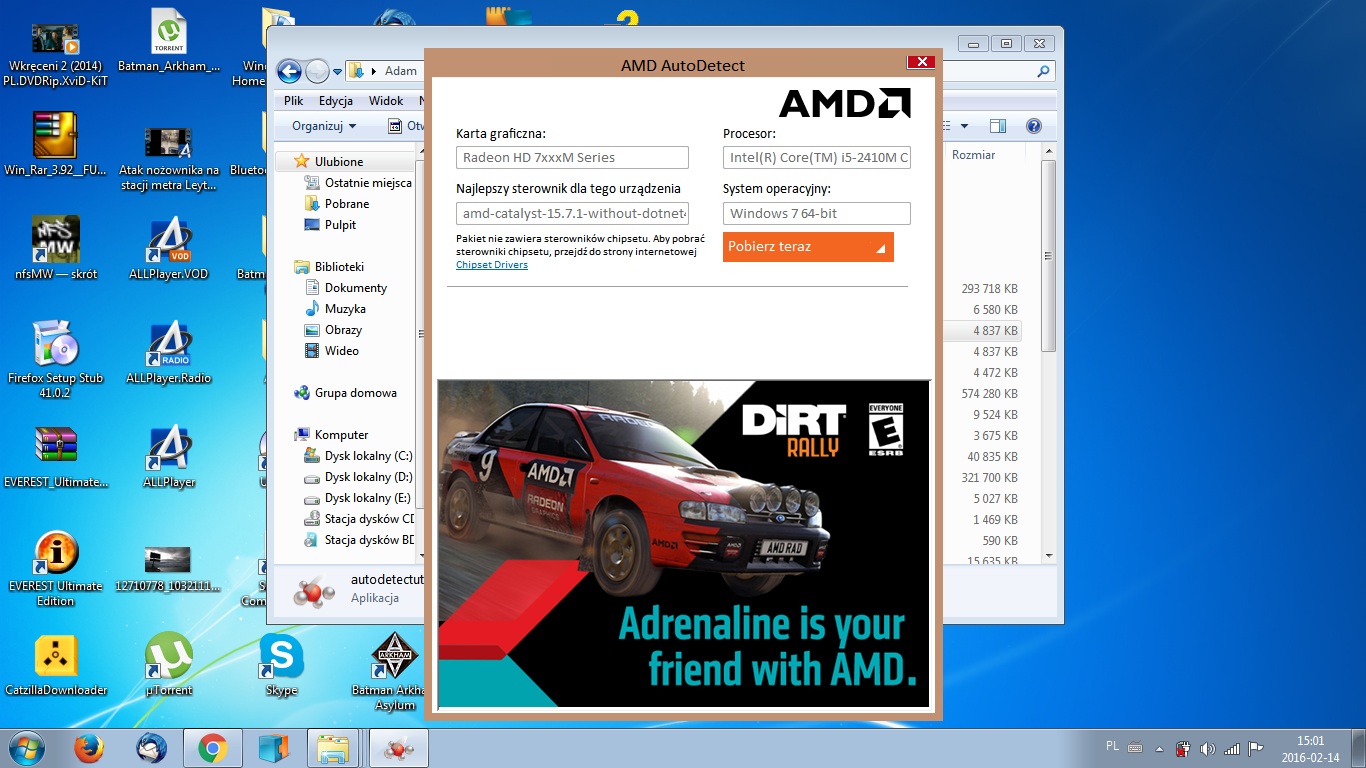1366x768 pixels.
Task: Go back in the Explorer window
Action: click(x=289, y=71)
